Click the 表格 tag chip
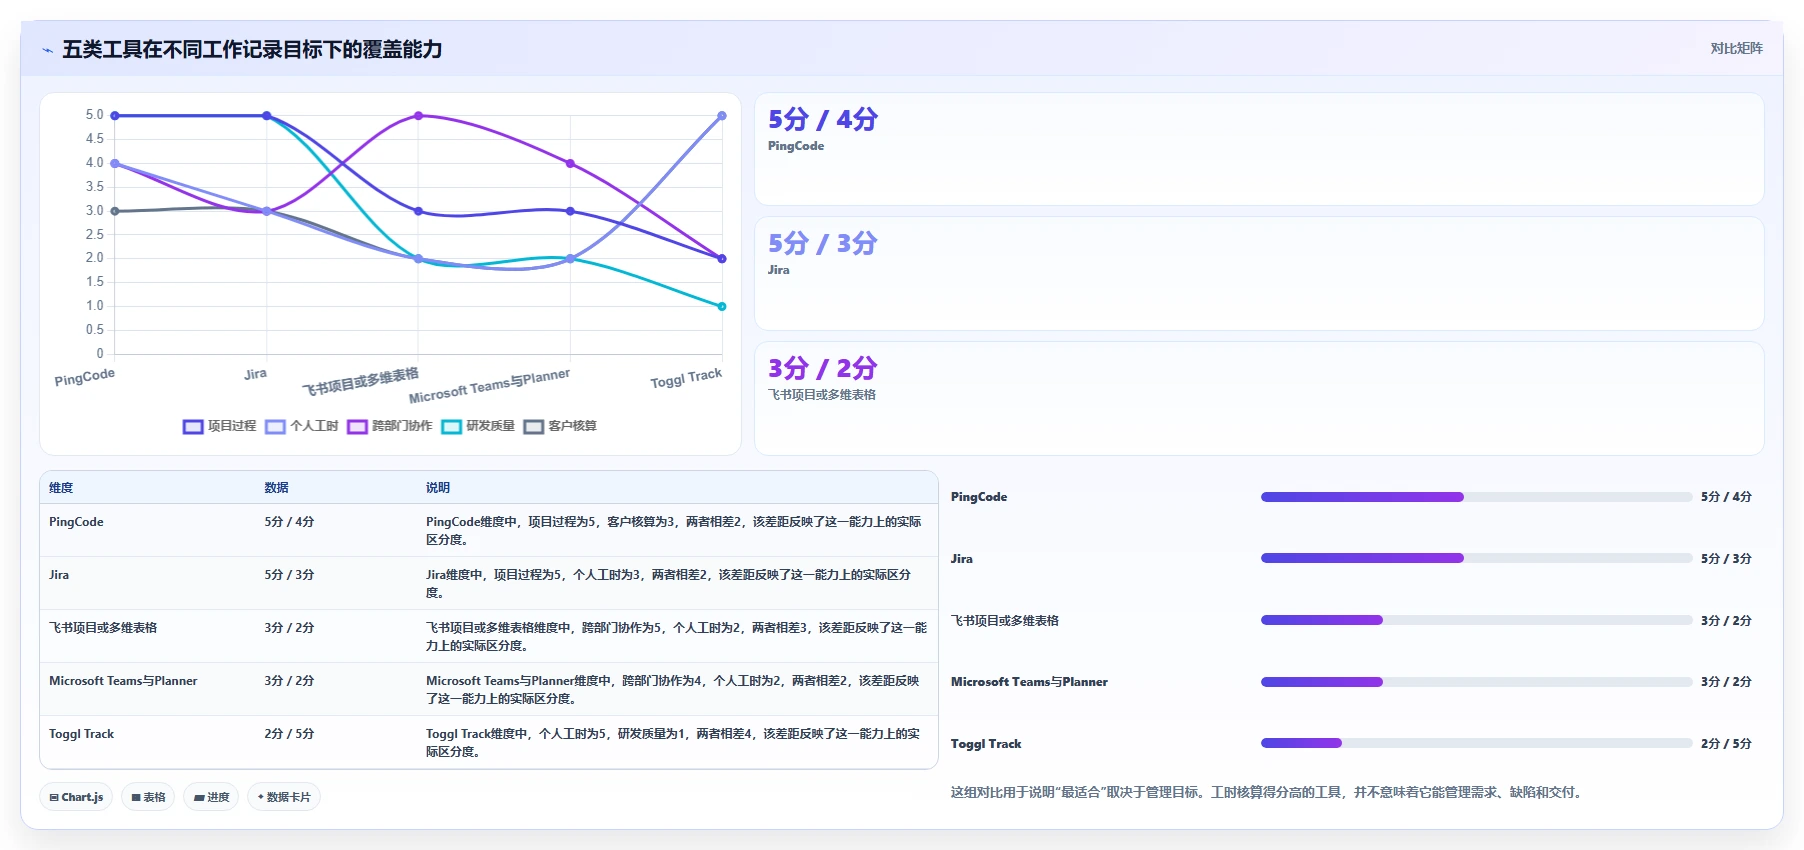 point(148,797)
